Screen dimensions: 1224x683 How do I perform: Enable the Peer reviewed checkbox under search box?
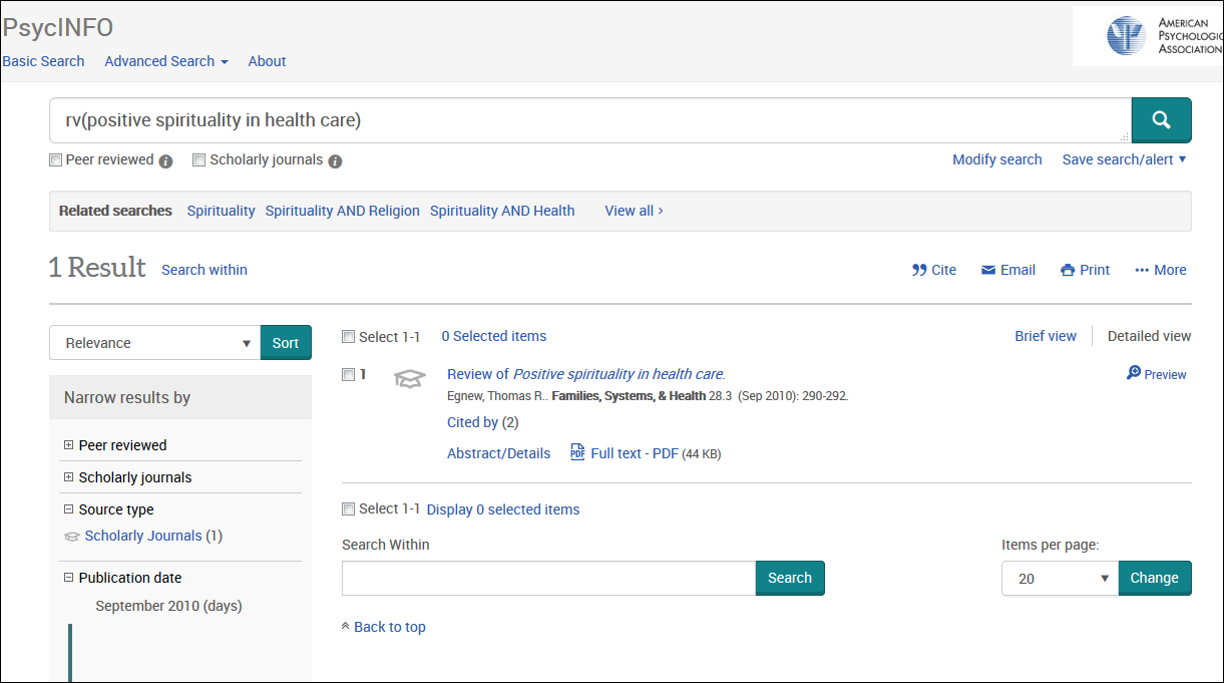(56, 160)
